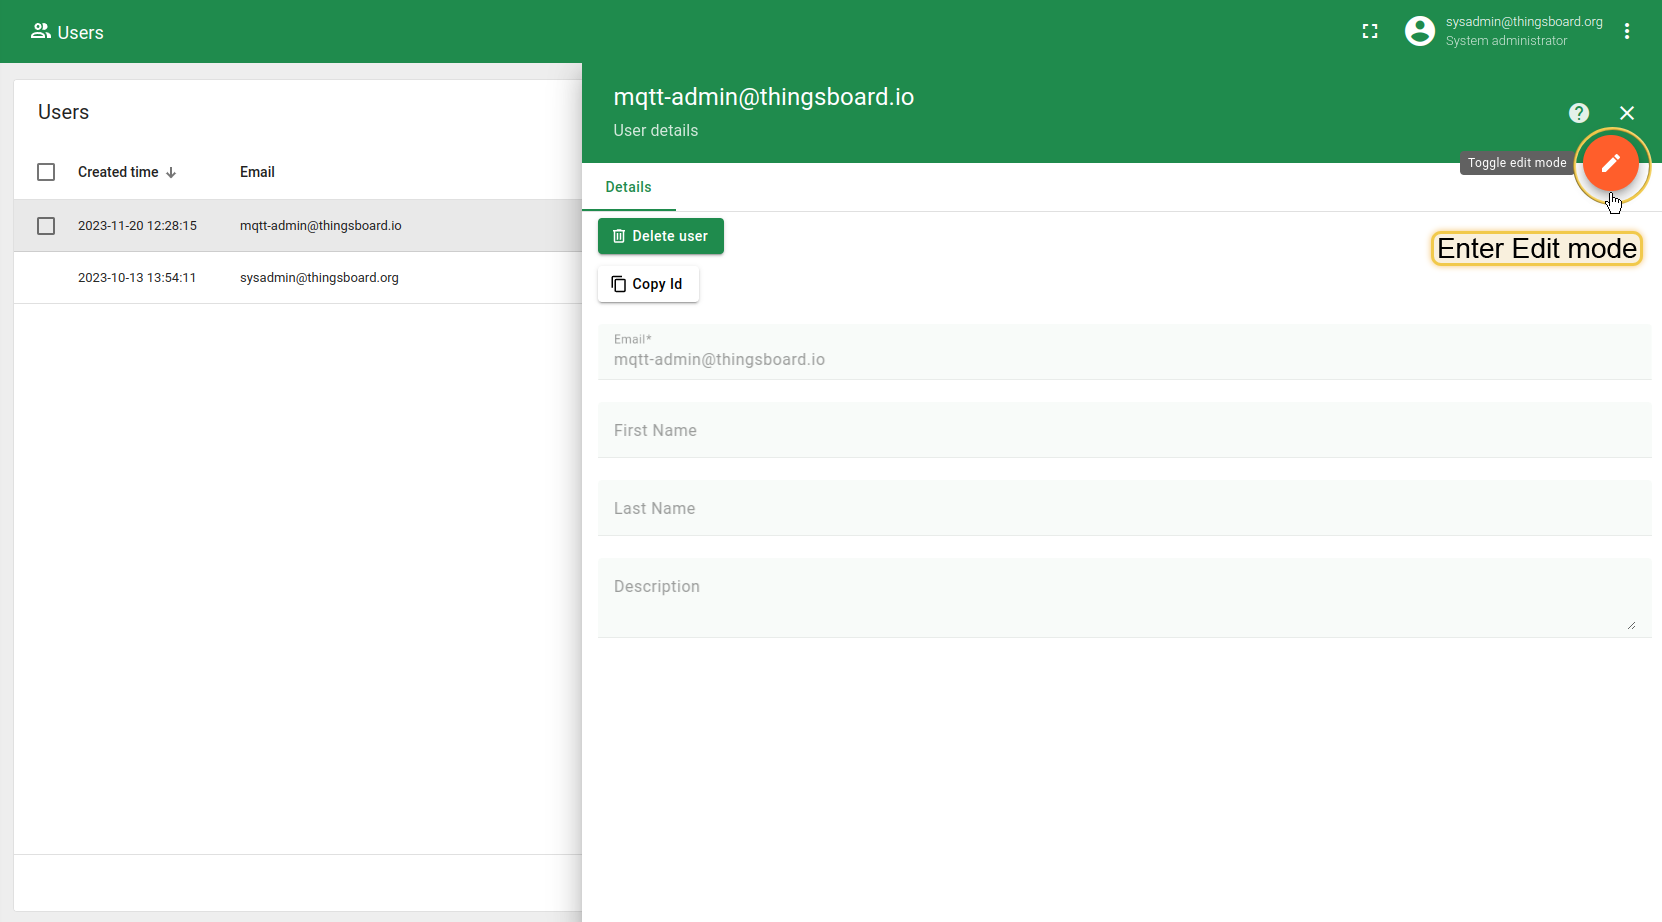Click the Description text area
This screenshot has width=1662, height=922.
coord(1124,598)
